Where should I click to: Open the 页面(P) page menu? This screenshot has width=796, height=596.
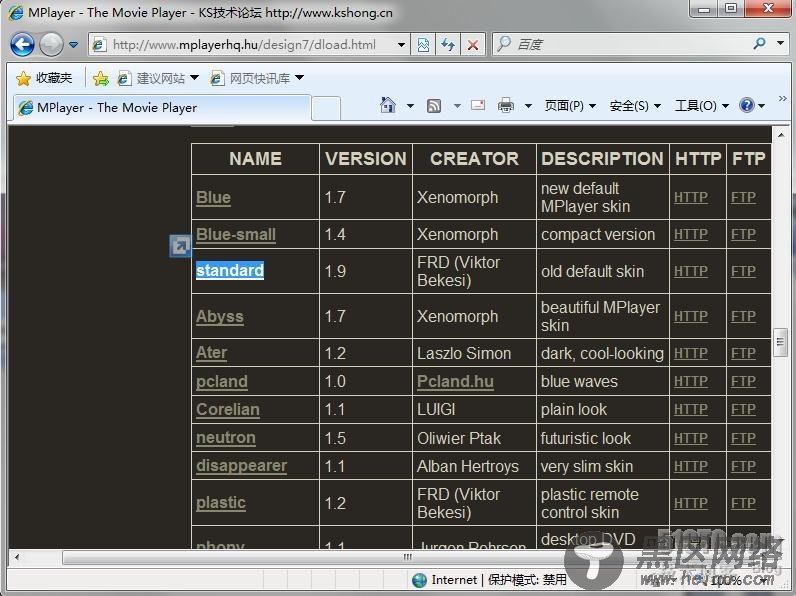pos(569,106)
